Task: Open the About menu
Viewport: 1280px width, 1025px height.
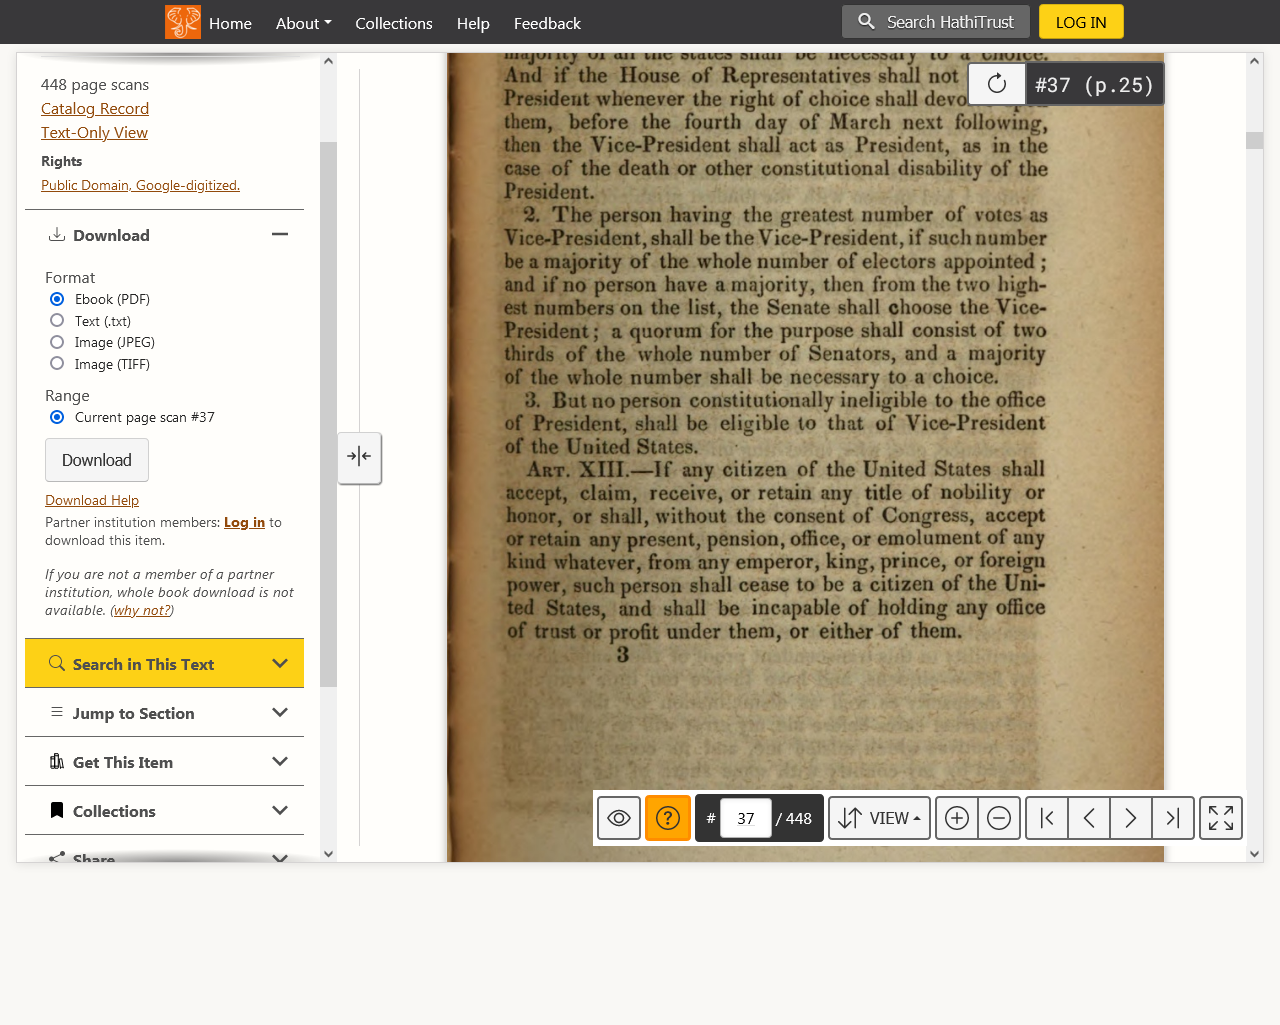Action: pyautogui.click(x=303, y=23)
